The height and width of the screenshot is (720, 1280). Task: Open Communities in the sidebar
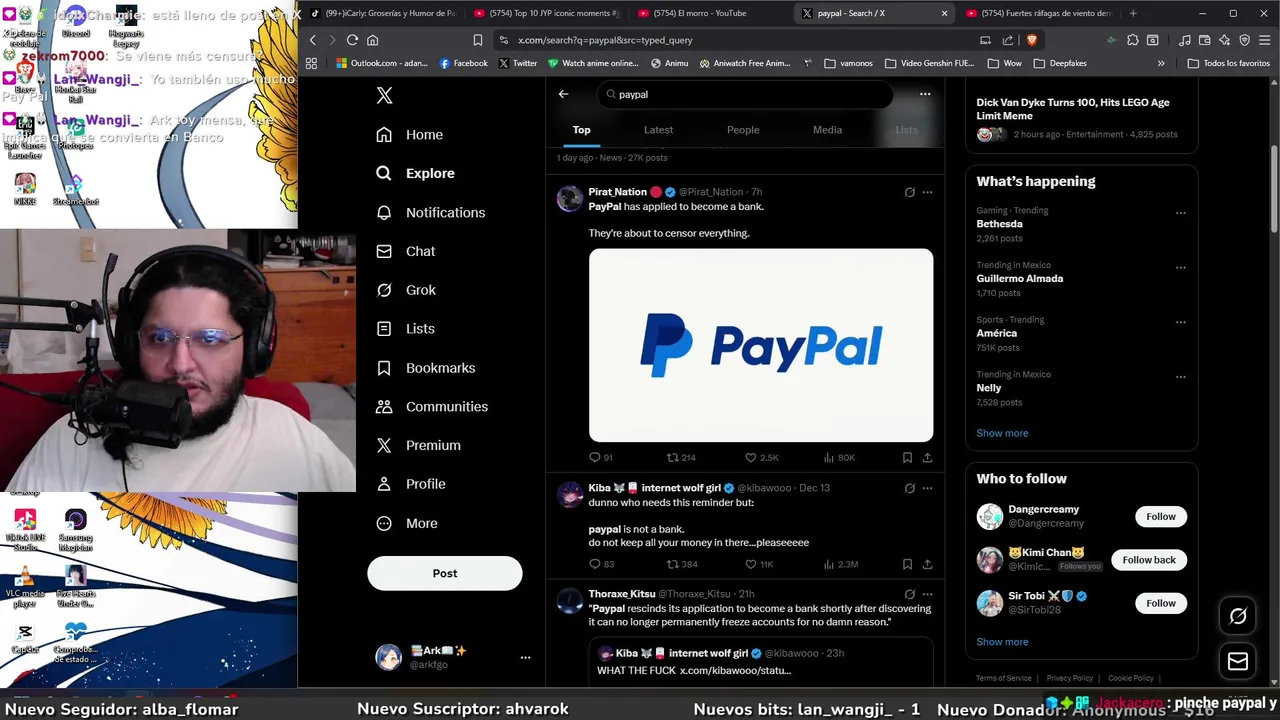432,407
